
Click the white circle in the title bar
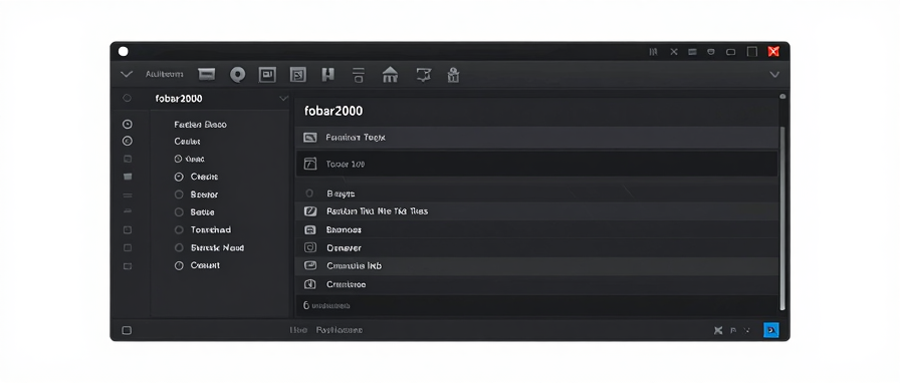123,52
